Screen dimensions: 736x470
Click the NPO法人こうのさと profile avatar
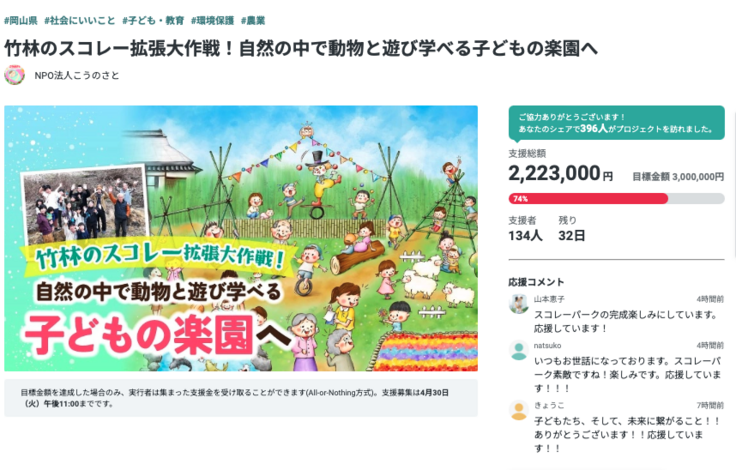tap(14, 75)
